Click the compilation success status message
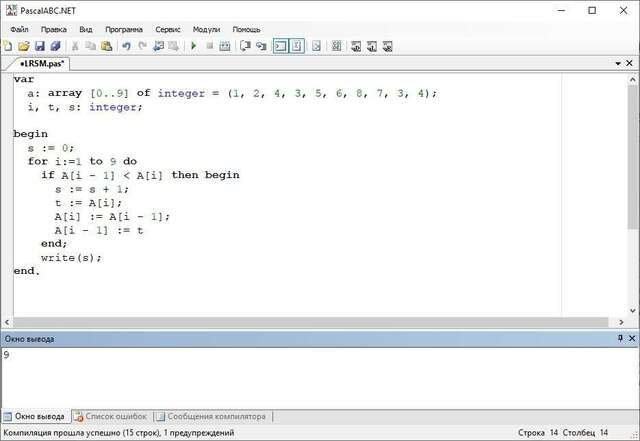 point(119,432)
